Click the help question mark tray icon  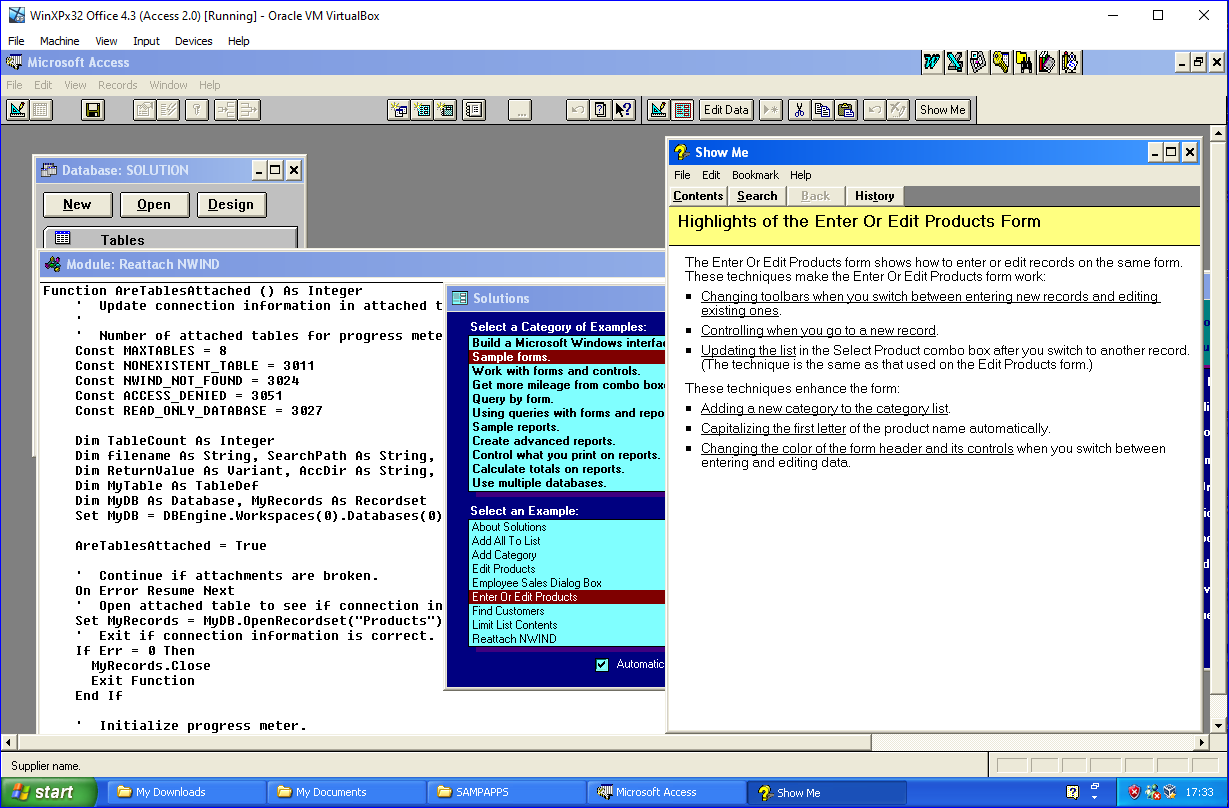(x=1072, y=792)
